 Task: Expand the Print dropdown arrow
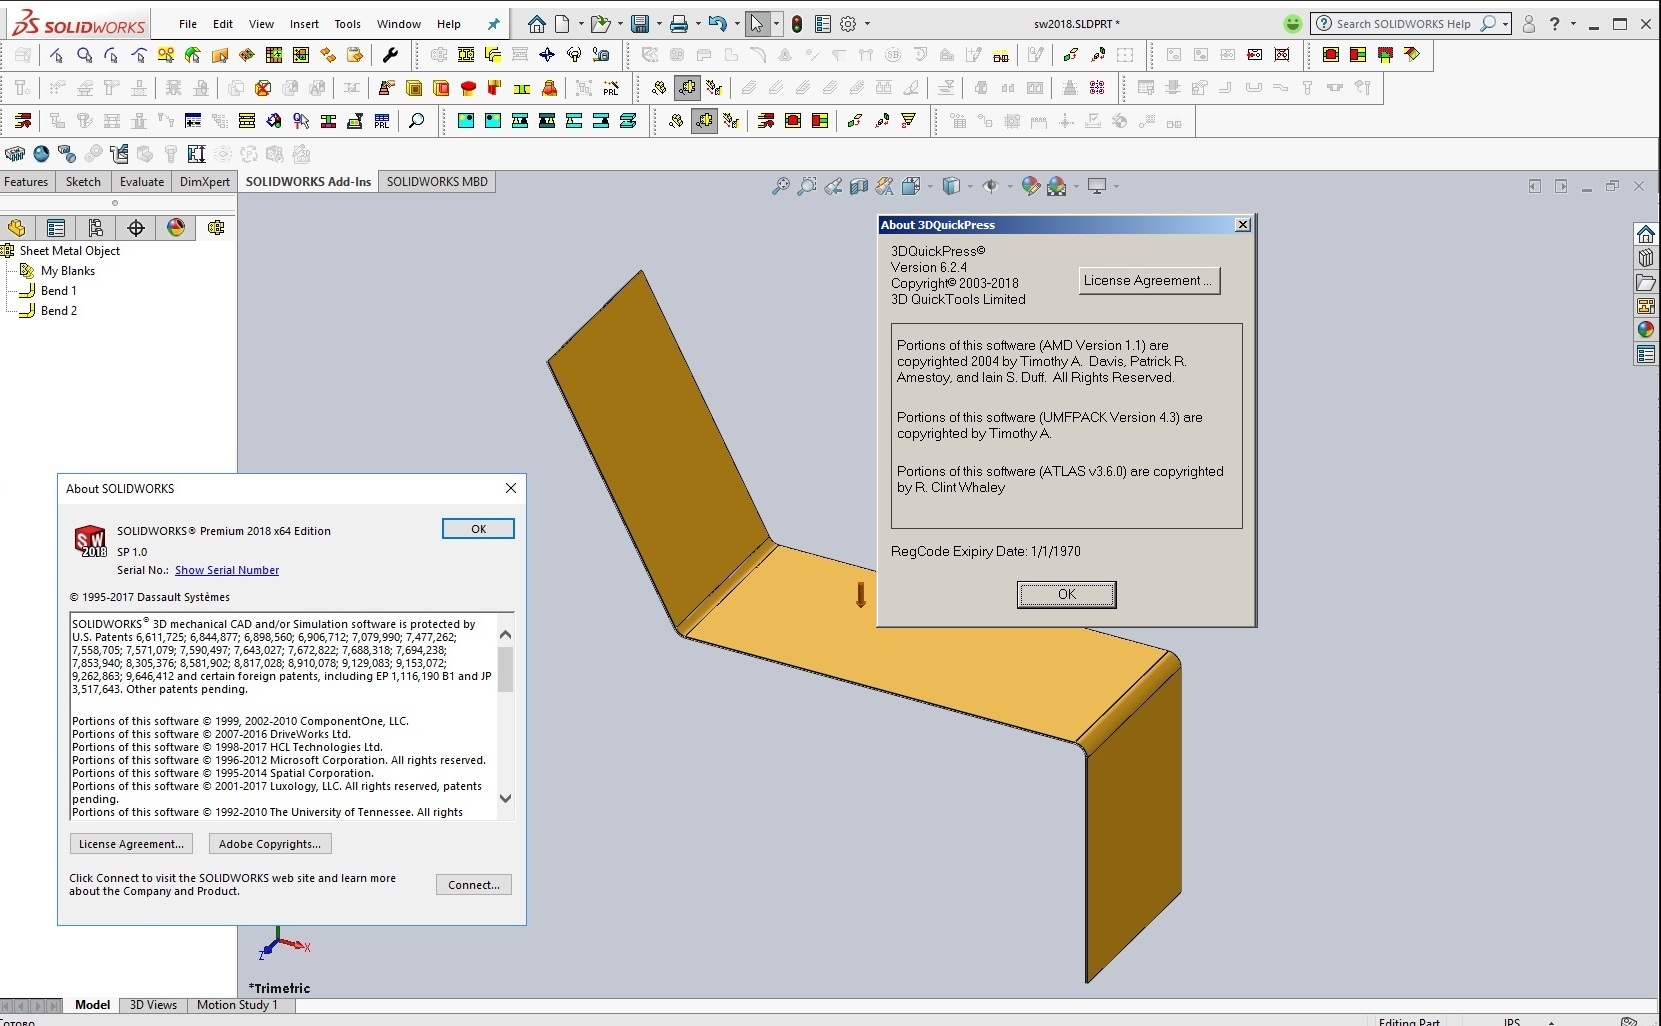pos(698,24)
